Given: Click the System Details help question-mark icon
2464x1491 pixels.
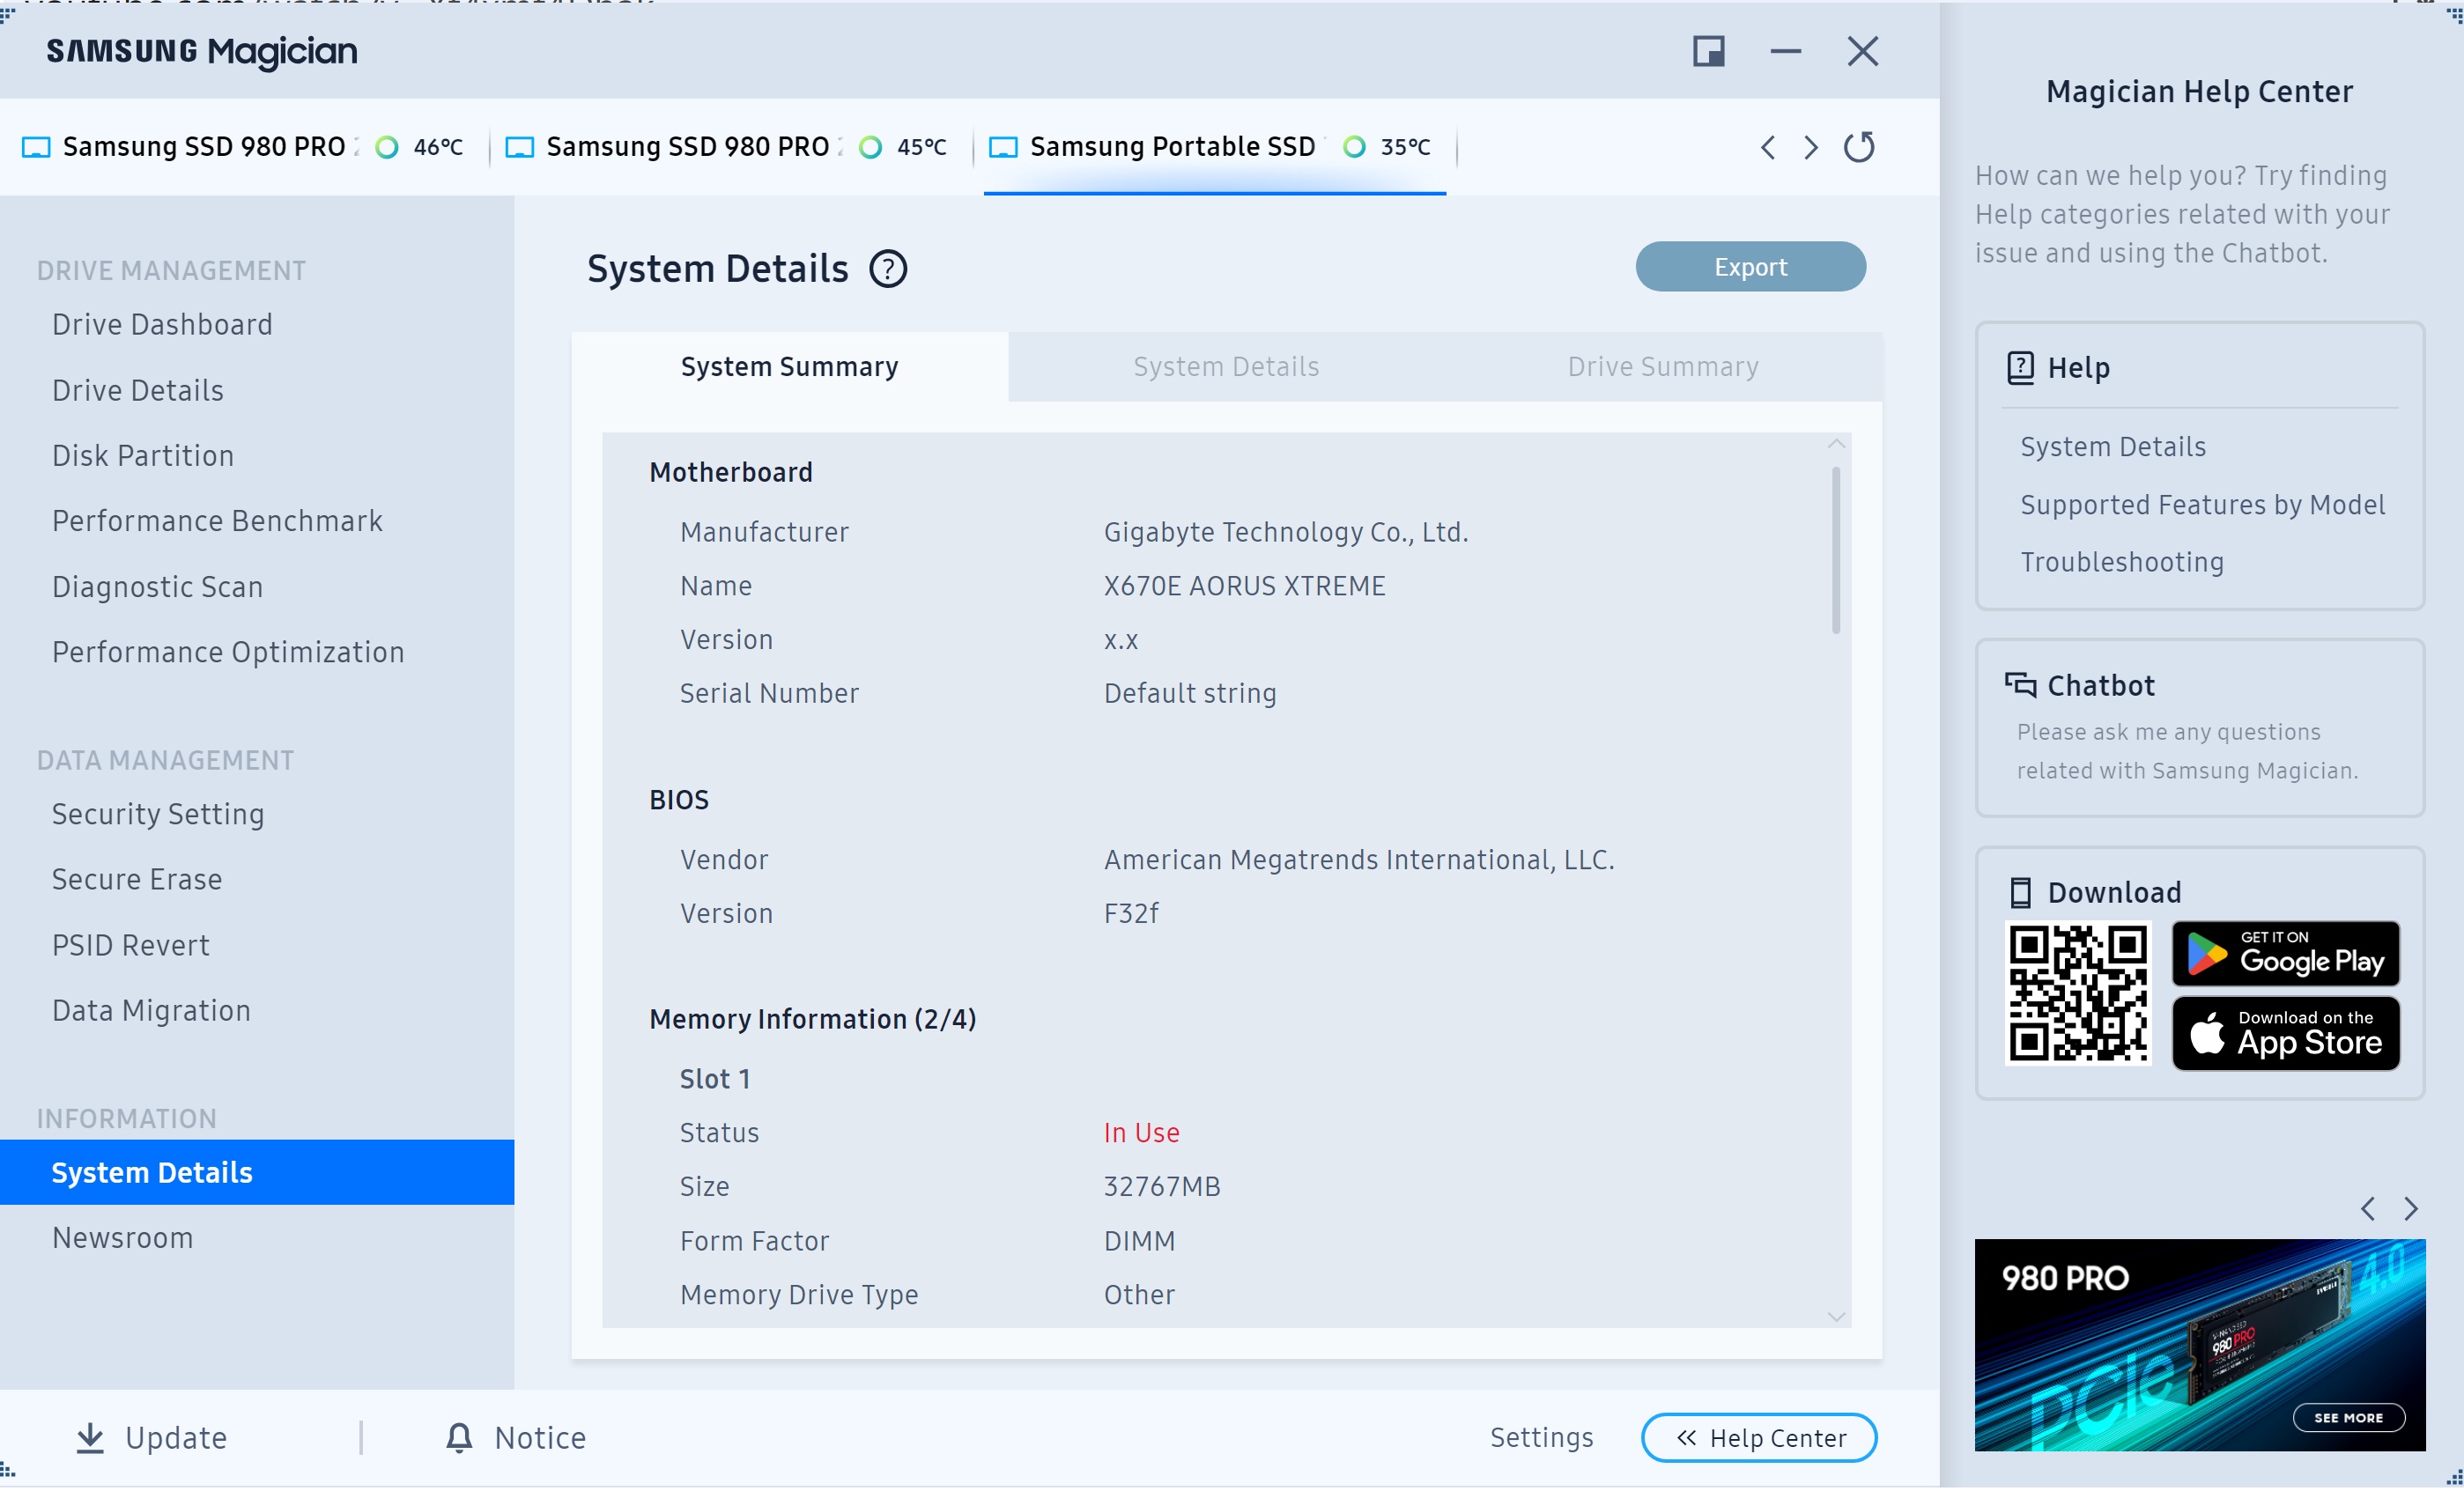Looking at the screenshot, I should point(888,269).
